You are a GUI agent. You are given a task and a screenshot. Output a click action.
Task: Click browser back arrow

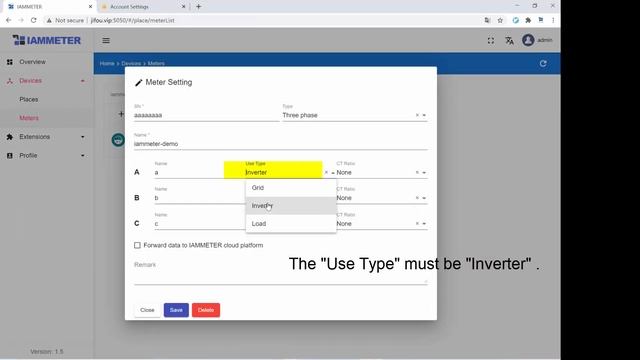[9, 20]
